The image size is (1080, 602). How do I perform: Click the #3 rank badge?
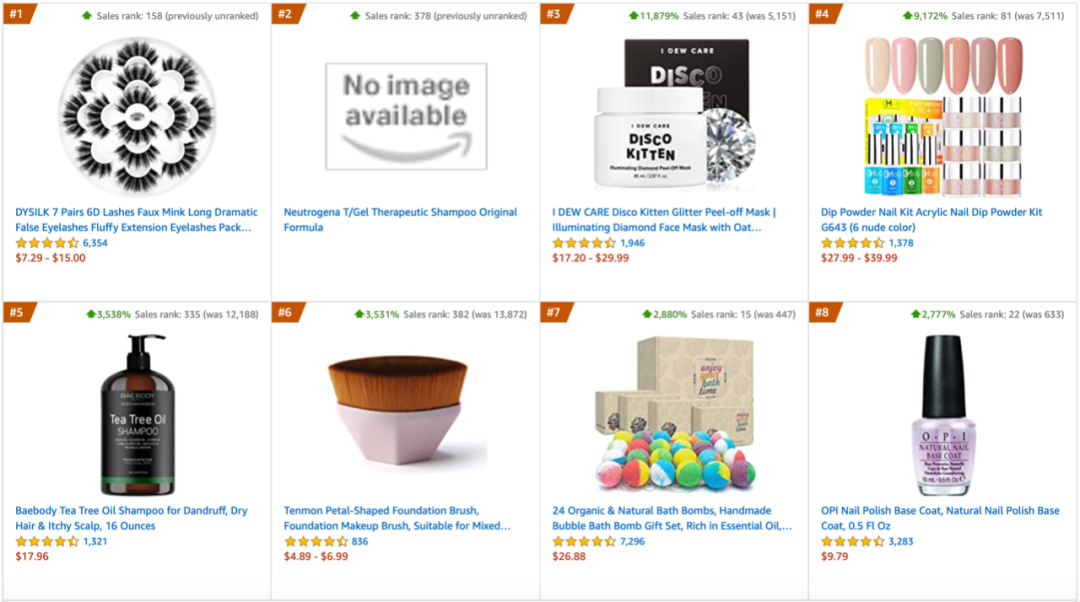tap(553, 14)
